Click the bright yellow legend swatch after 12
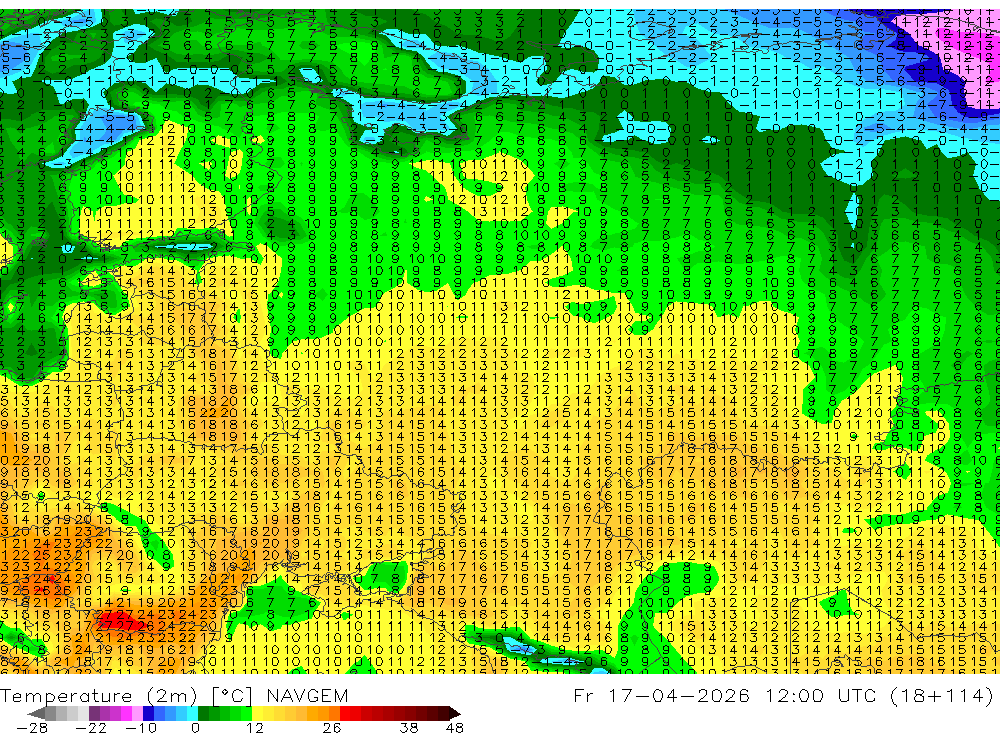Image resolution: width=1000 pixels, height=733 pixels. tap(258, 713)
